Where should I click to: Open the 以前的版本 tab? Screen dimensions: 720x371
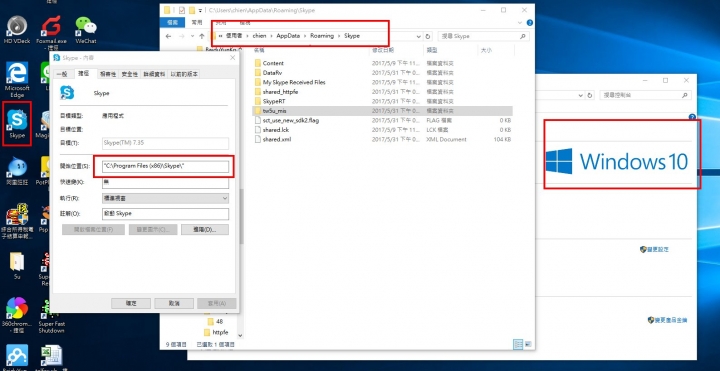coord(184,74)
